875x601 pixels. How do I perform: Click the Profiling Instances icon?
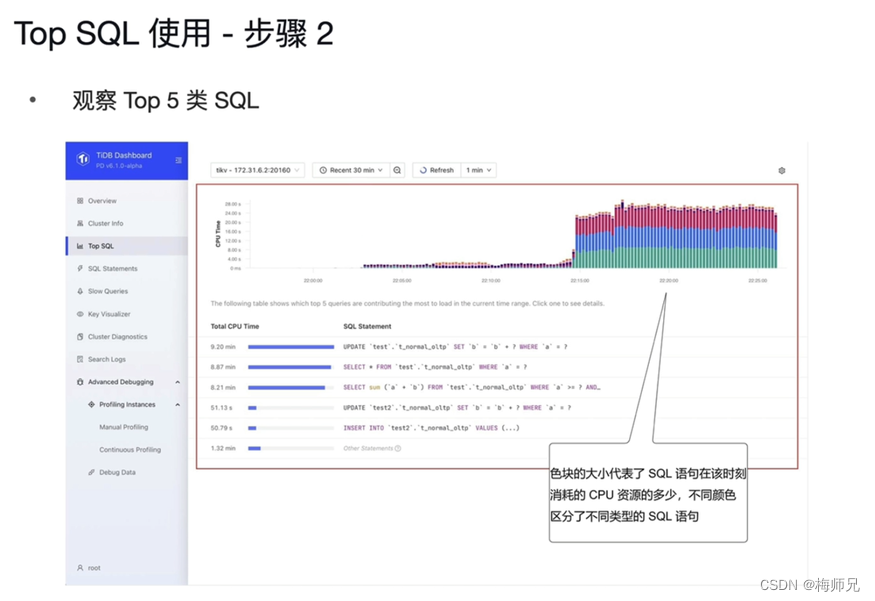(x=92, y=405)
